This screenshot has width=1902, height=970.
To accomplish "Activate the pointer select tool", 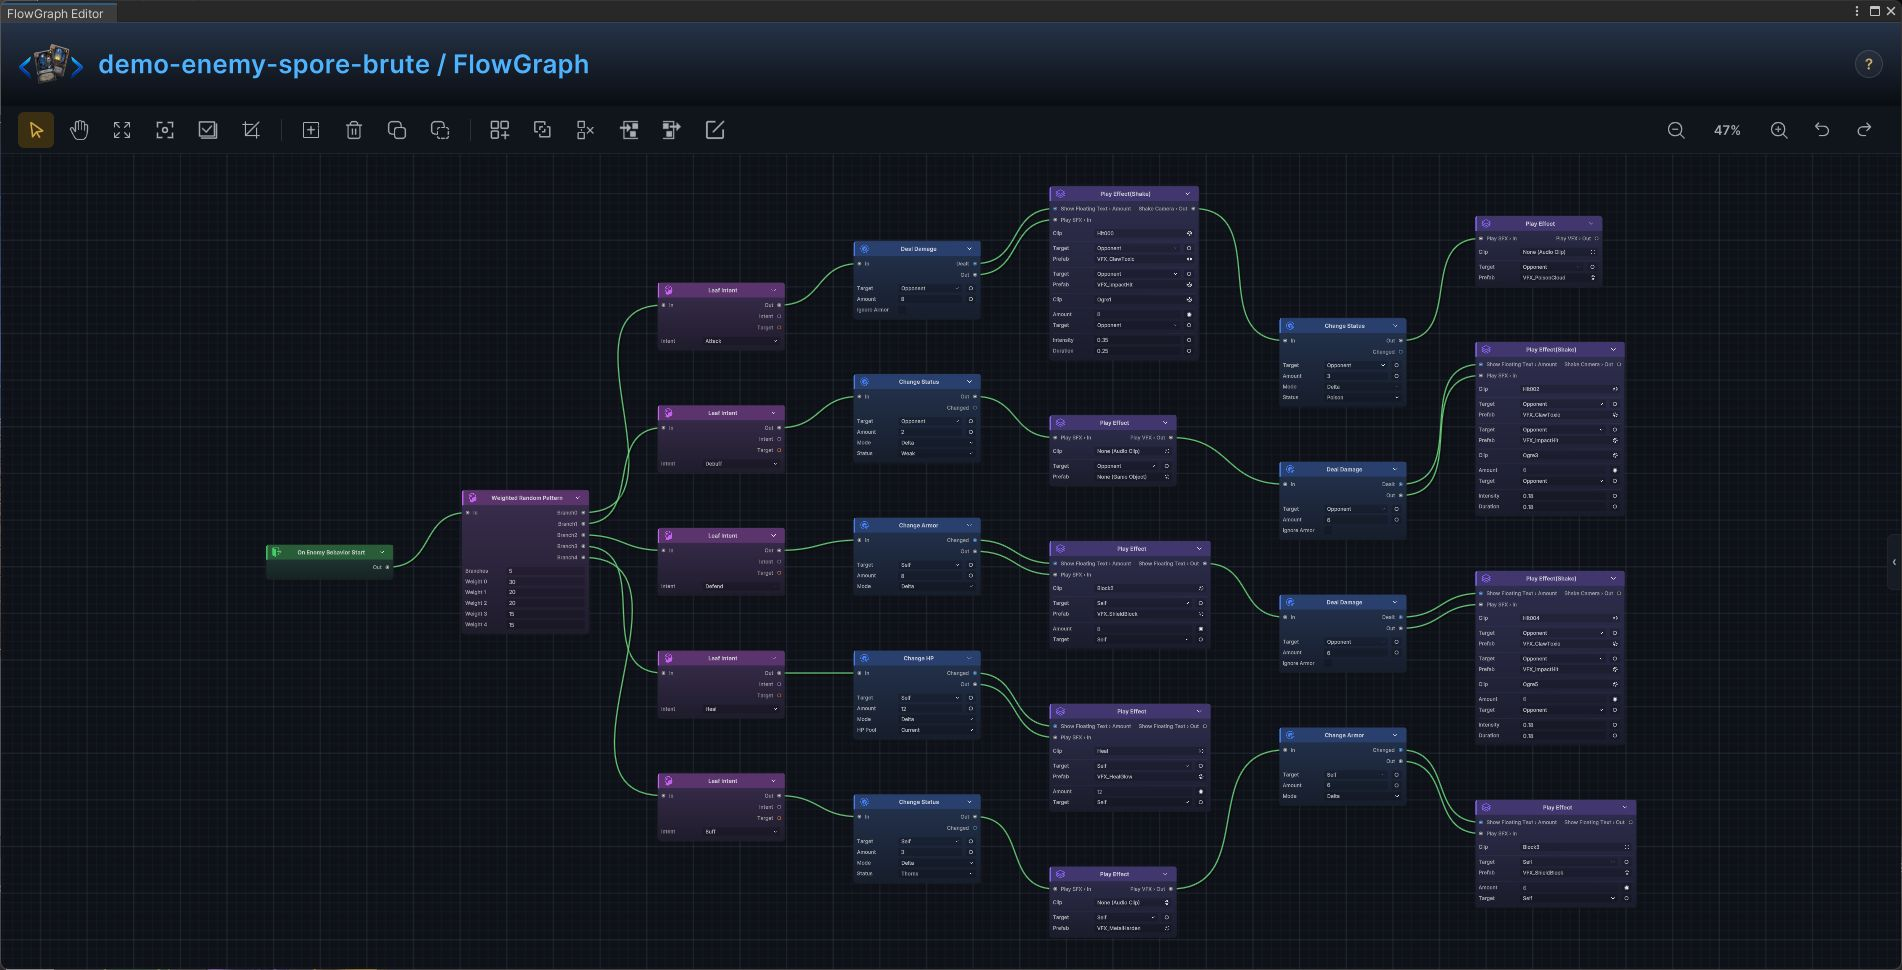I will point(36,130).
